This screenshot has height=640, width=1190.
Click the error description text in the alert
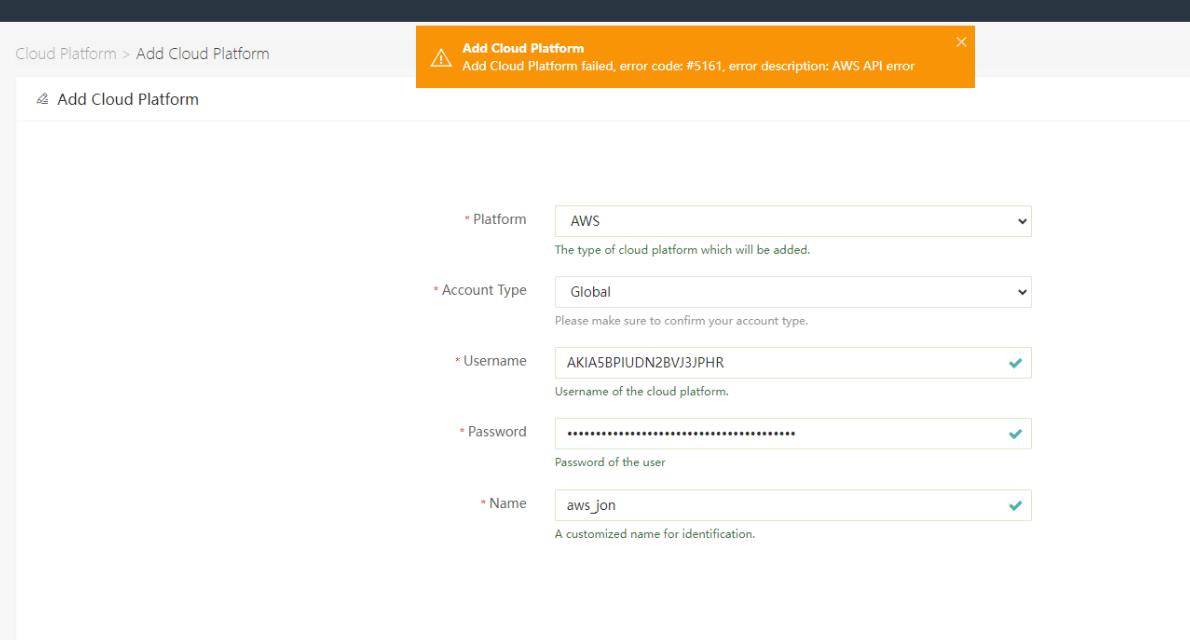(x=688, y=66)
